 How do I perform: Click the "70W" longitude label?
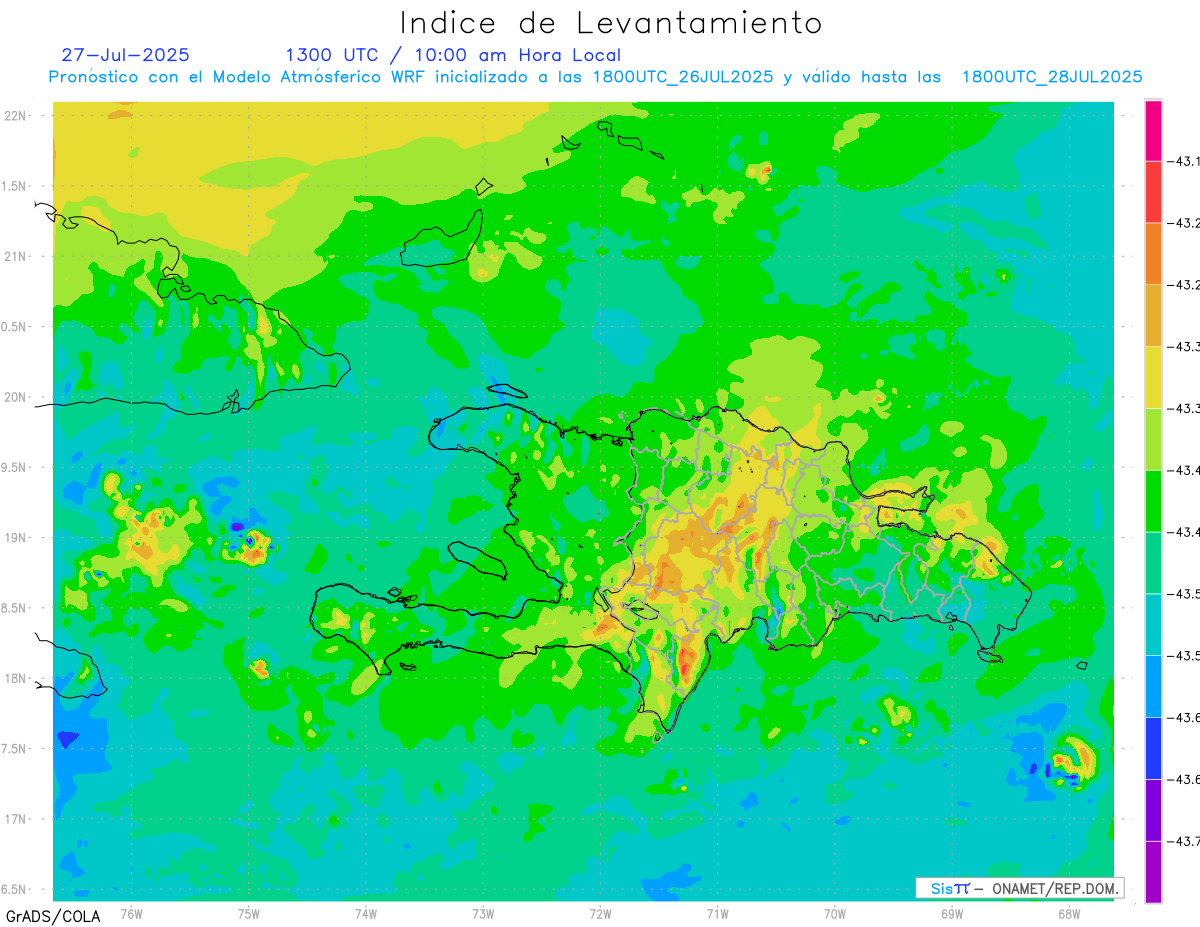tap(835, 913)
